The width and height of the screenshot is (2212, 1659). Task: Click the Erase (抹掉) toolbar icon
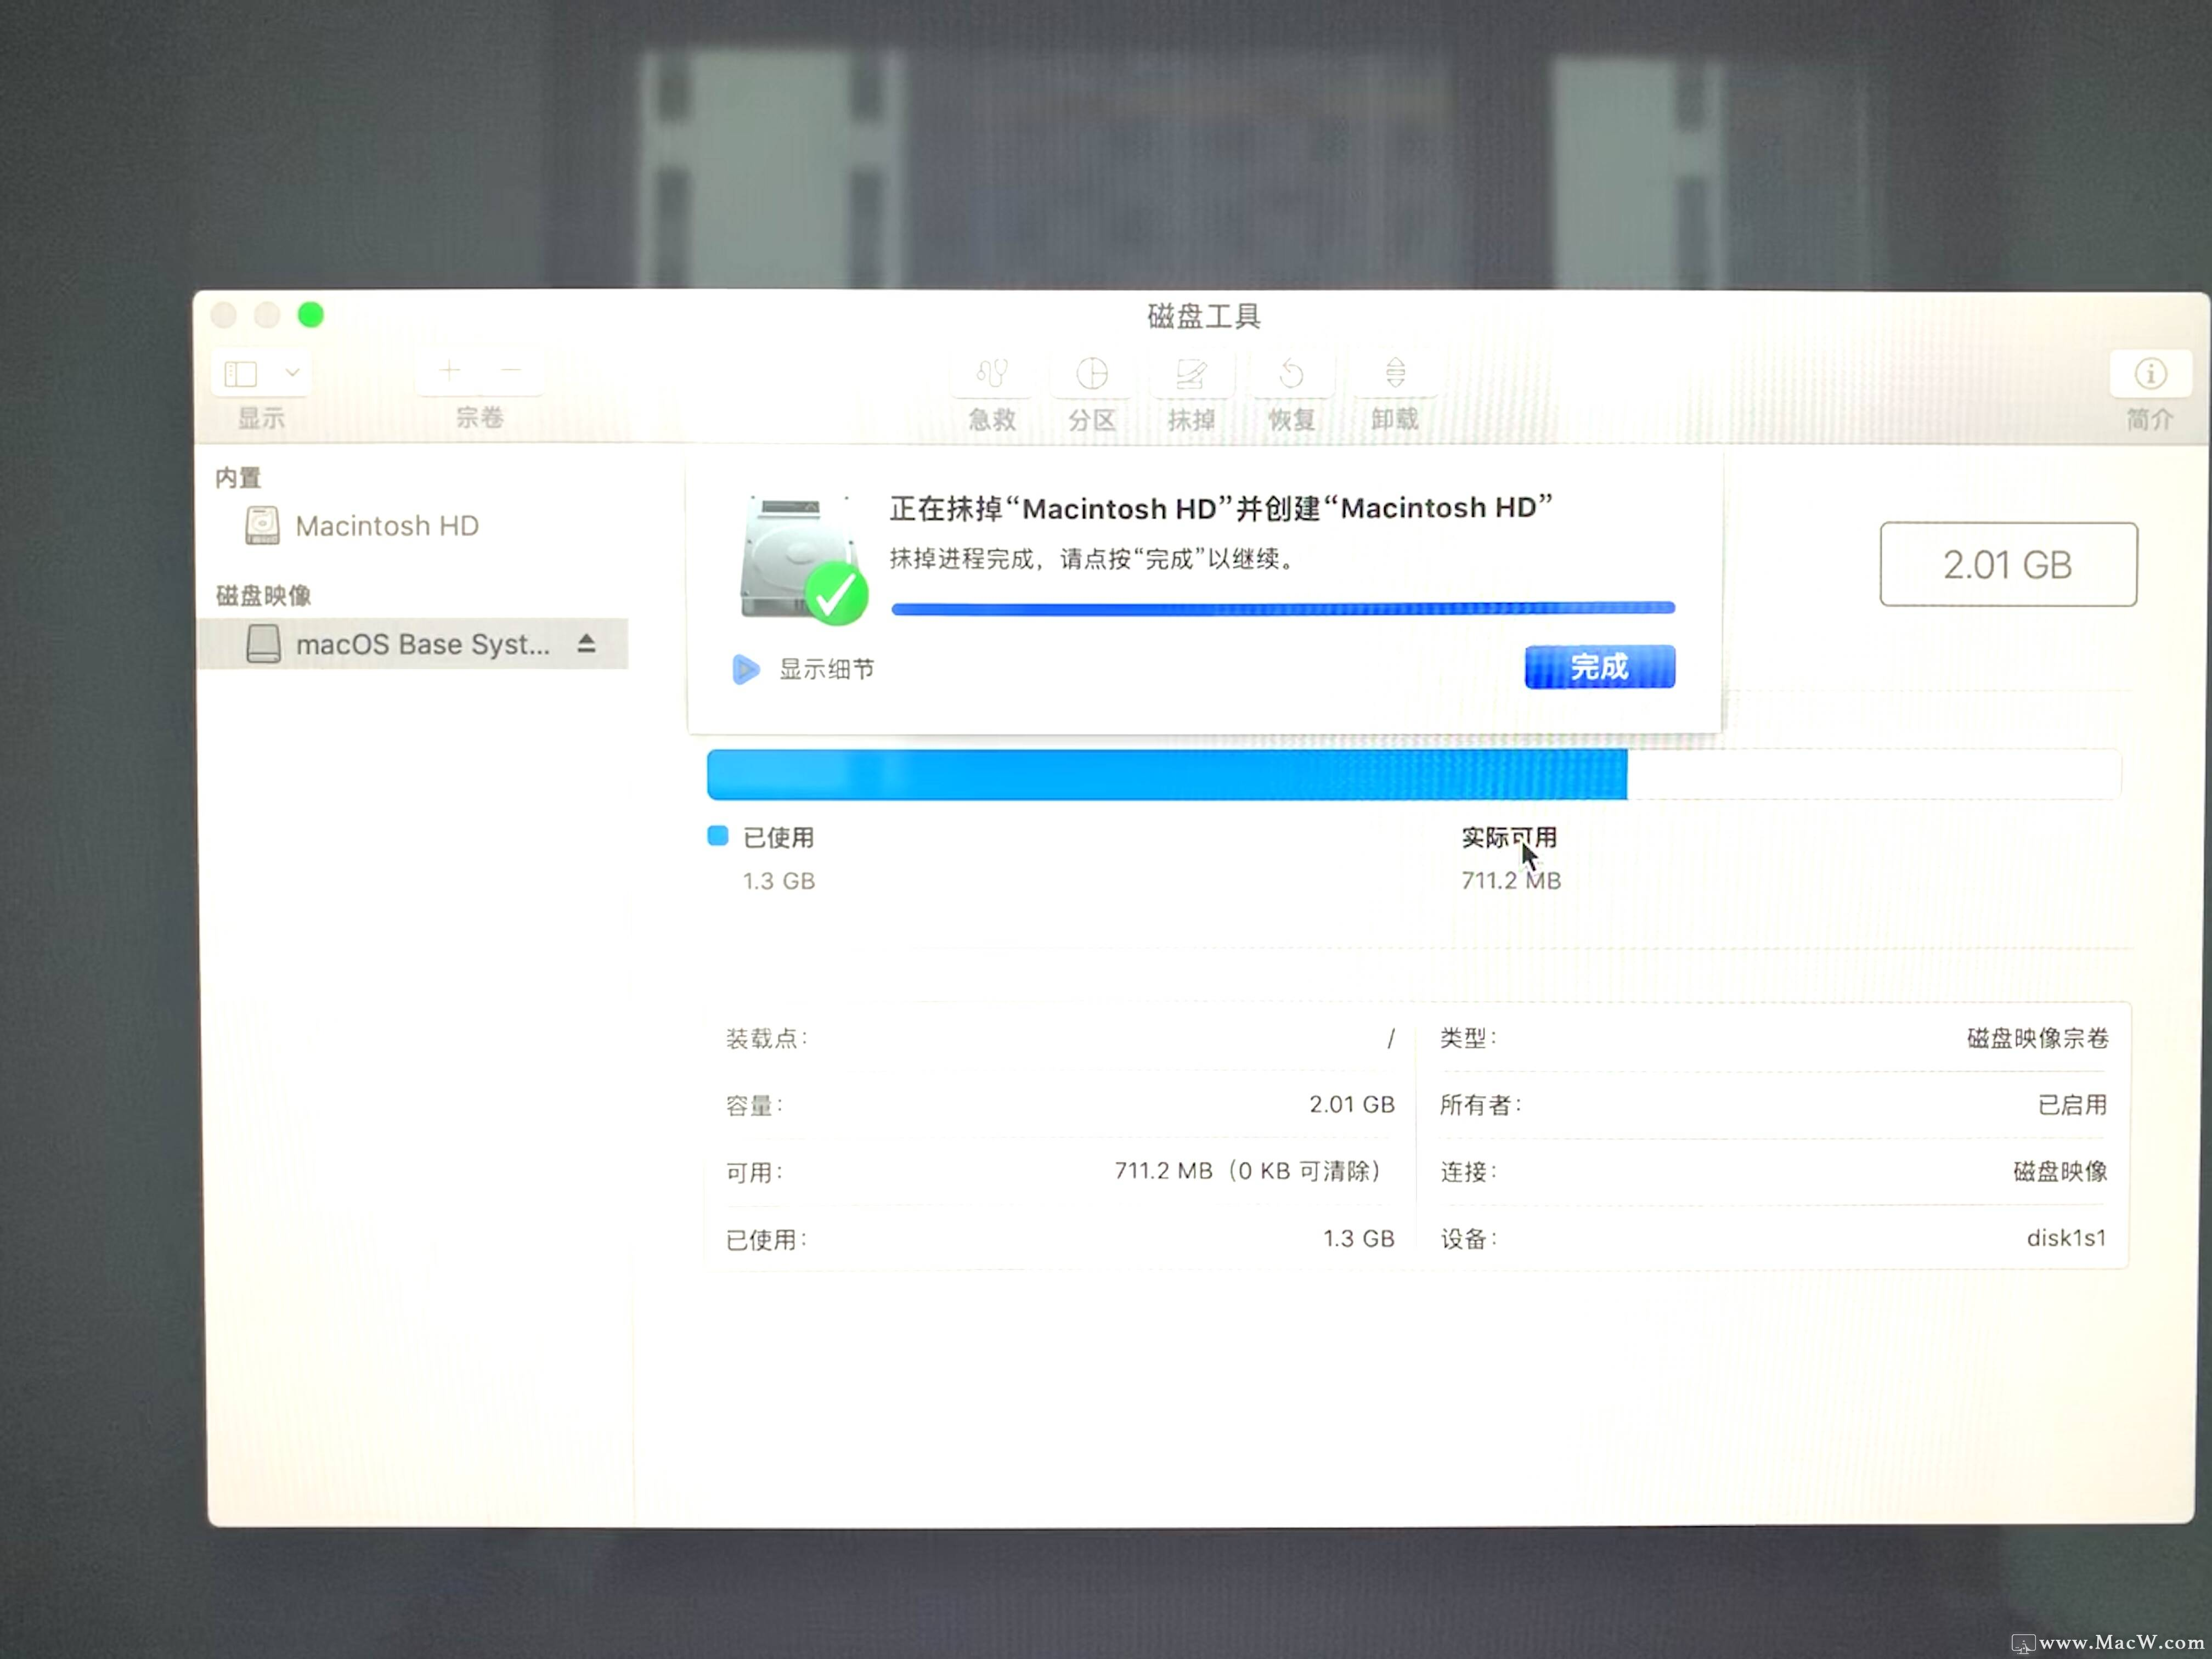tap(1191, 374)
